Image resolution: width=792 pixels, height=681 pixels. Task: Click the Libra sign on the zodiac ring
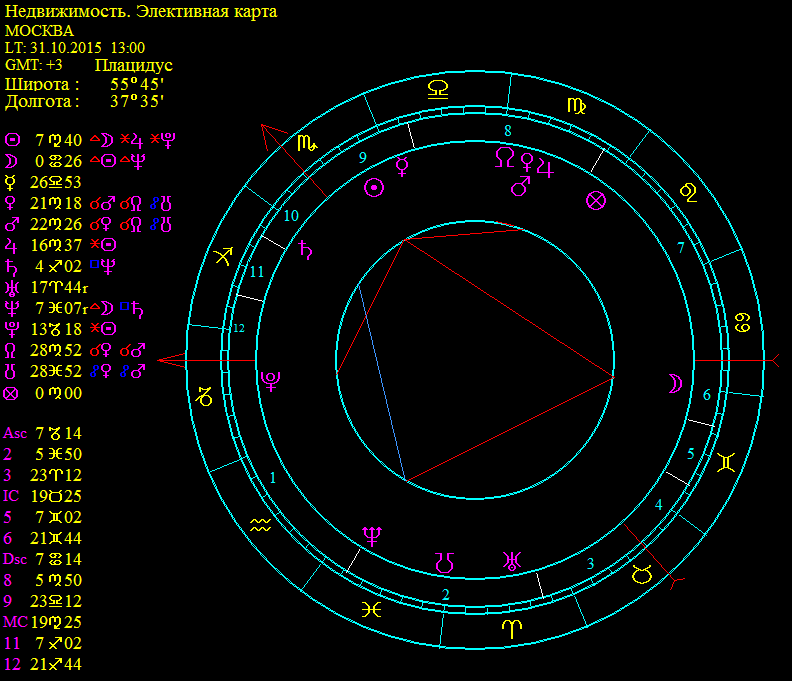[x=438, y=89]
